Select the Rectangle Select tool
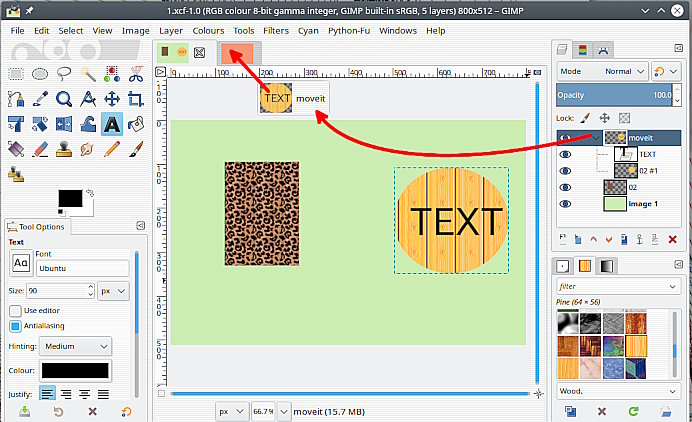The width and height of the screenshot is (692, 422). (x=16, y=73)
